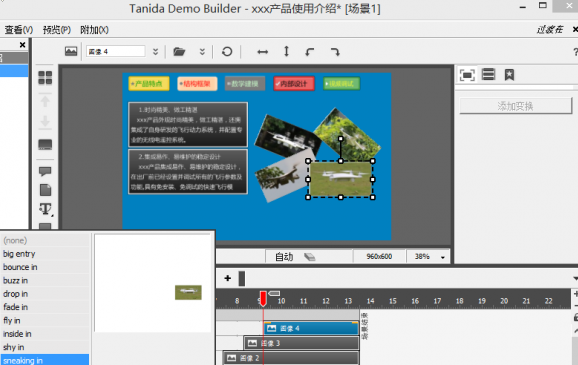Click the flip vertical arrow icon
Viewport: 578px width, 365px height.
286,51
